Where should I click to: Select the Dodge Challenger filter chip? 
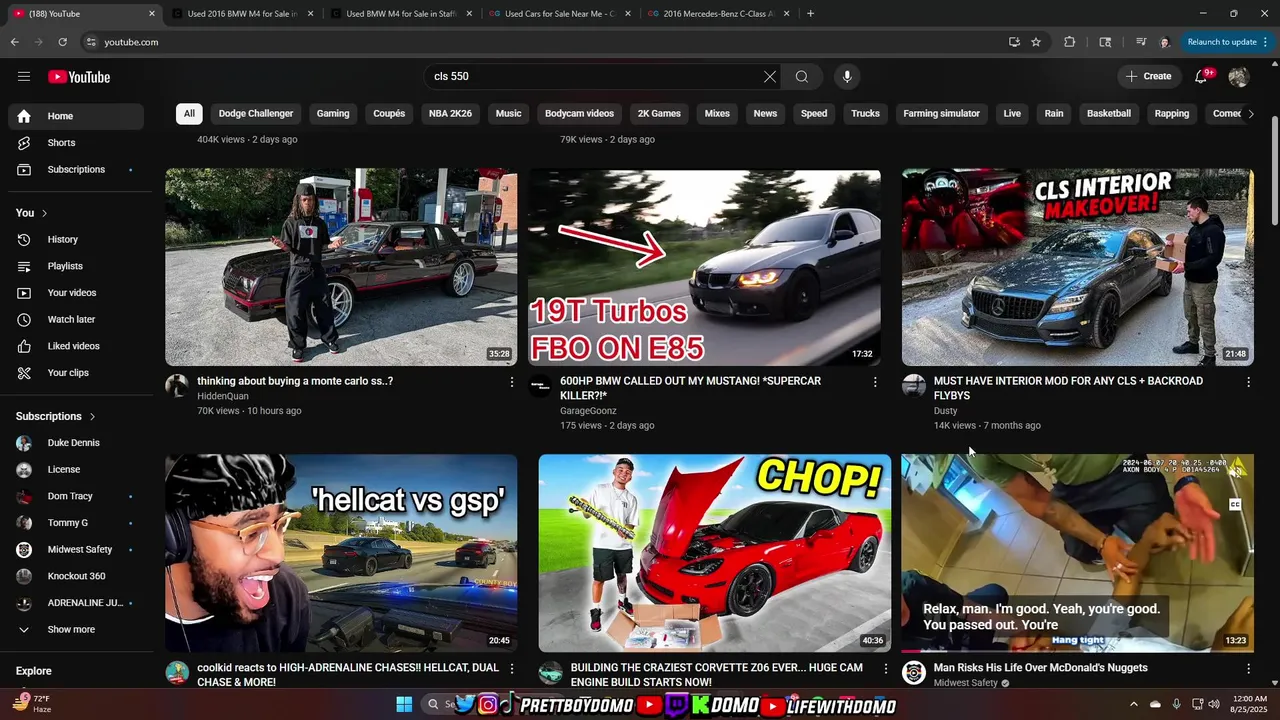point(256,114)
